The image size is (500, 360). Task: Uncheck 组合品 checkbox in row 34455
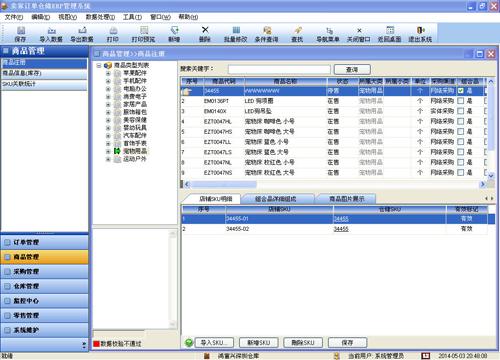461,91
